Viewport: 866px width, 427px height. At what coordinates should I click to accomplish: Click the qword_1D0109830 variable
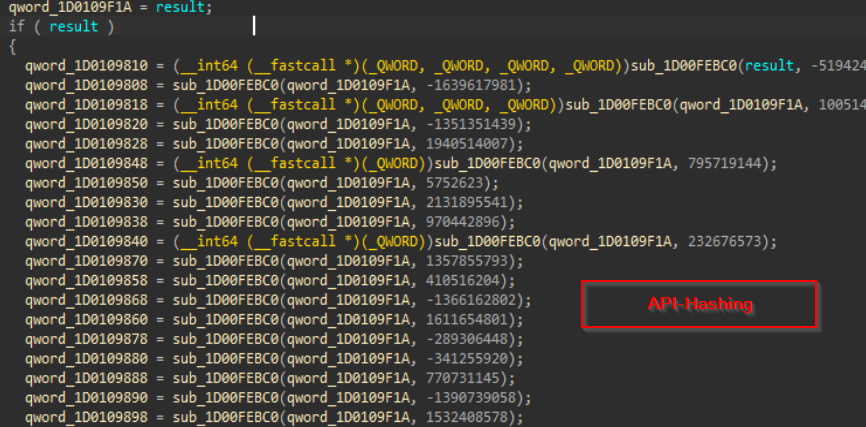point(87,202)
